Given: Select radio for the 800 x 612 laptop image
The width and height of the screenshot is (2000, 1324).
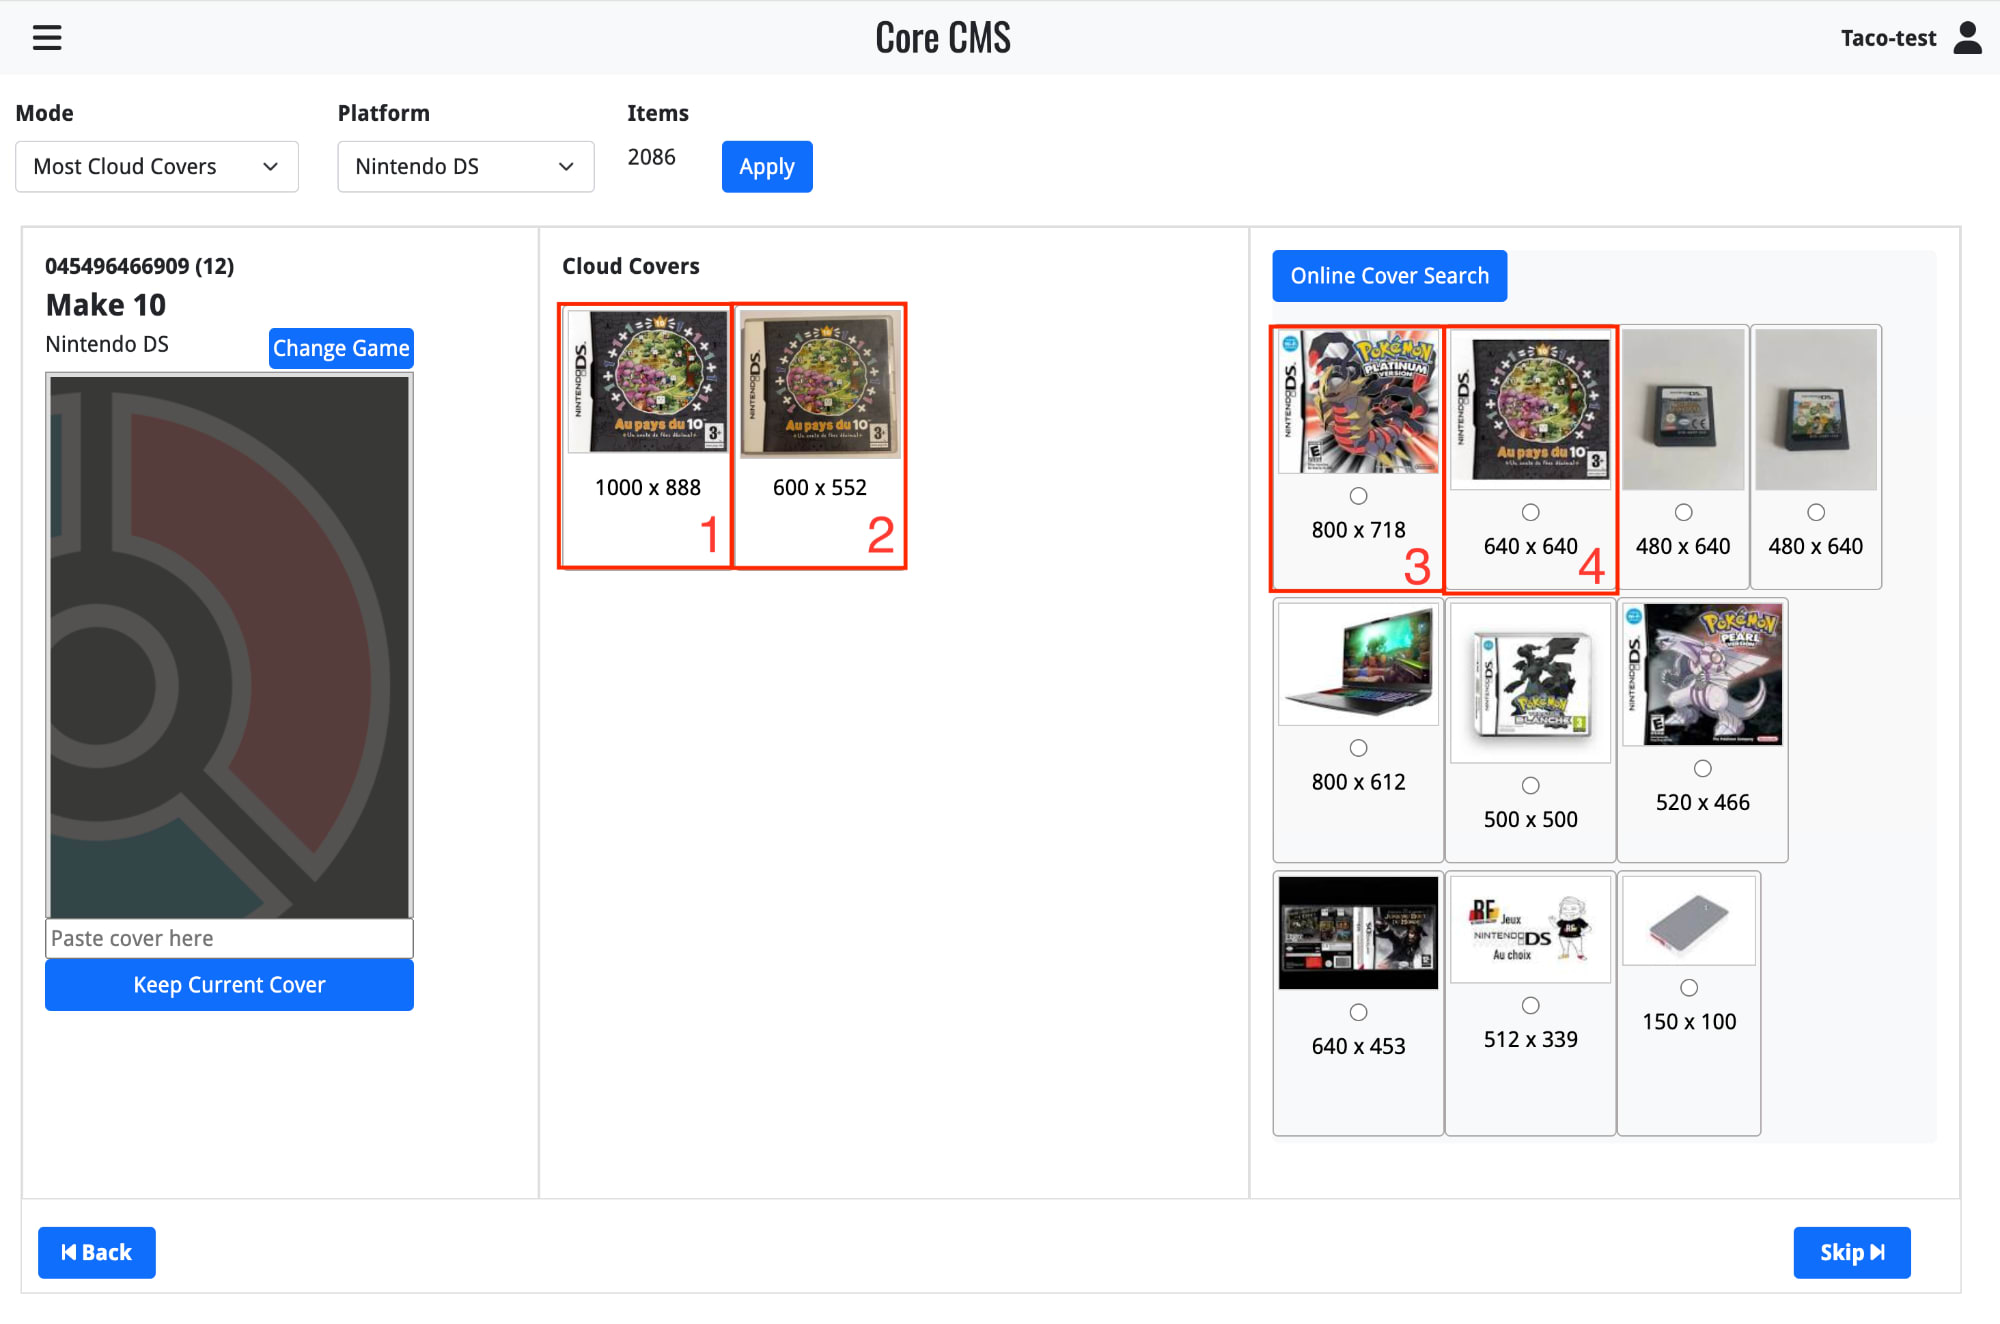Looking at the screenshot, I should point(1358,748).
